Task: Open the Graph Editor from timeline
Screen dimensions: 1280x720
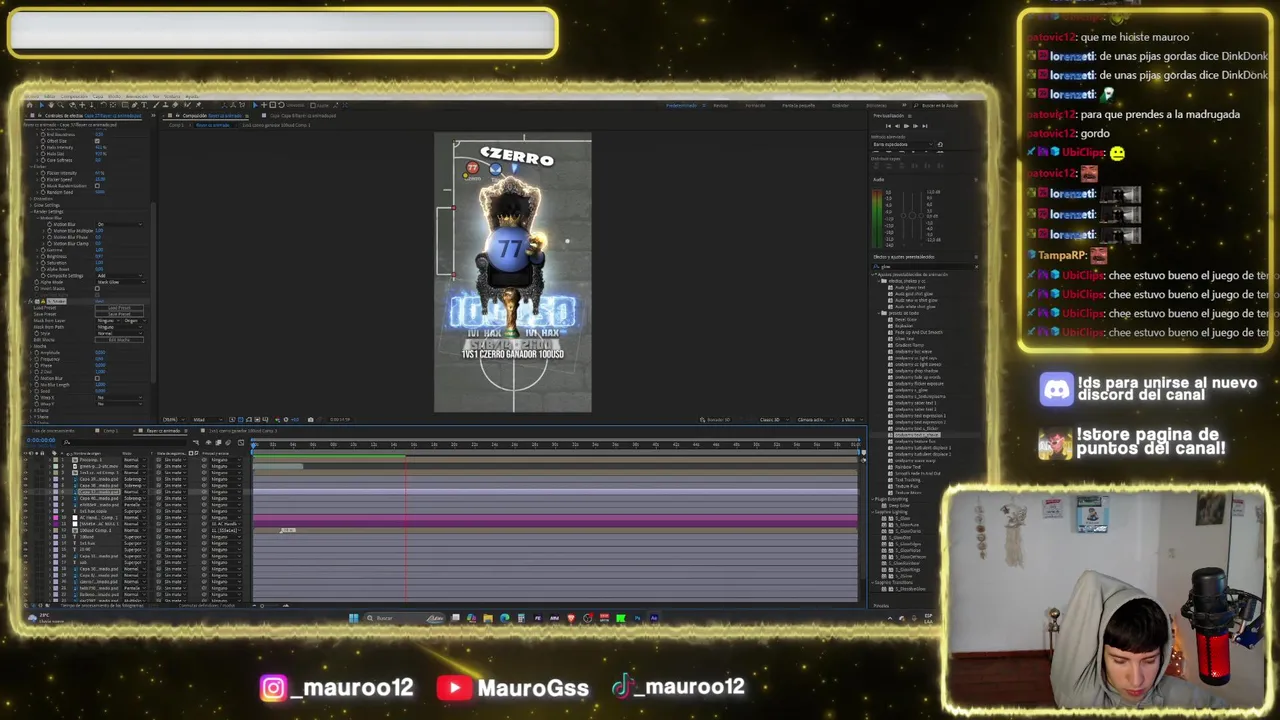Action: (241, 443)
